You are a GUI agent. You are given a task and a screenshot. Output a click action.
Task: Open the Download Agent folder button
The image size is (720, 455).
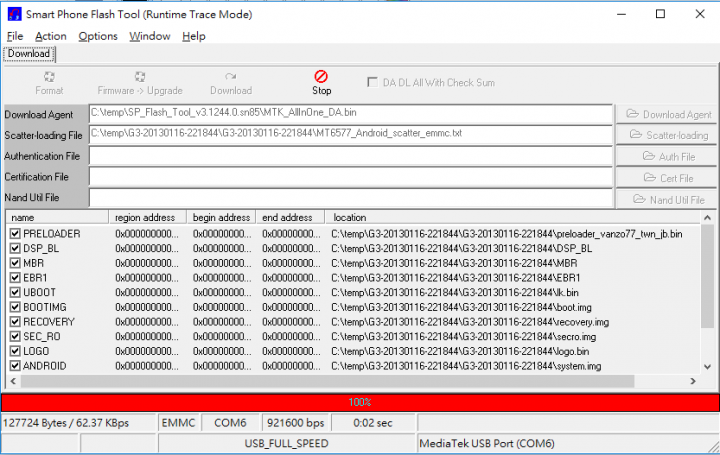[x=666, y=114]
